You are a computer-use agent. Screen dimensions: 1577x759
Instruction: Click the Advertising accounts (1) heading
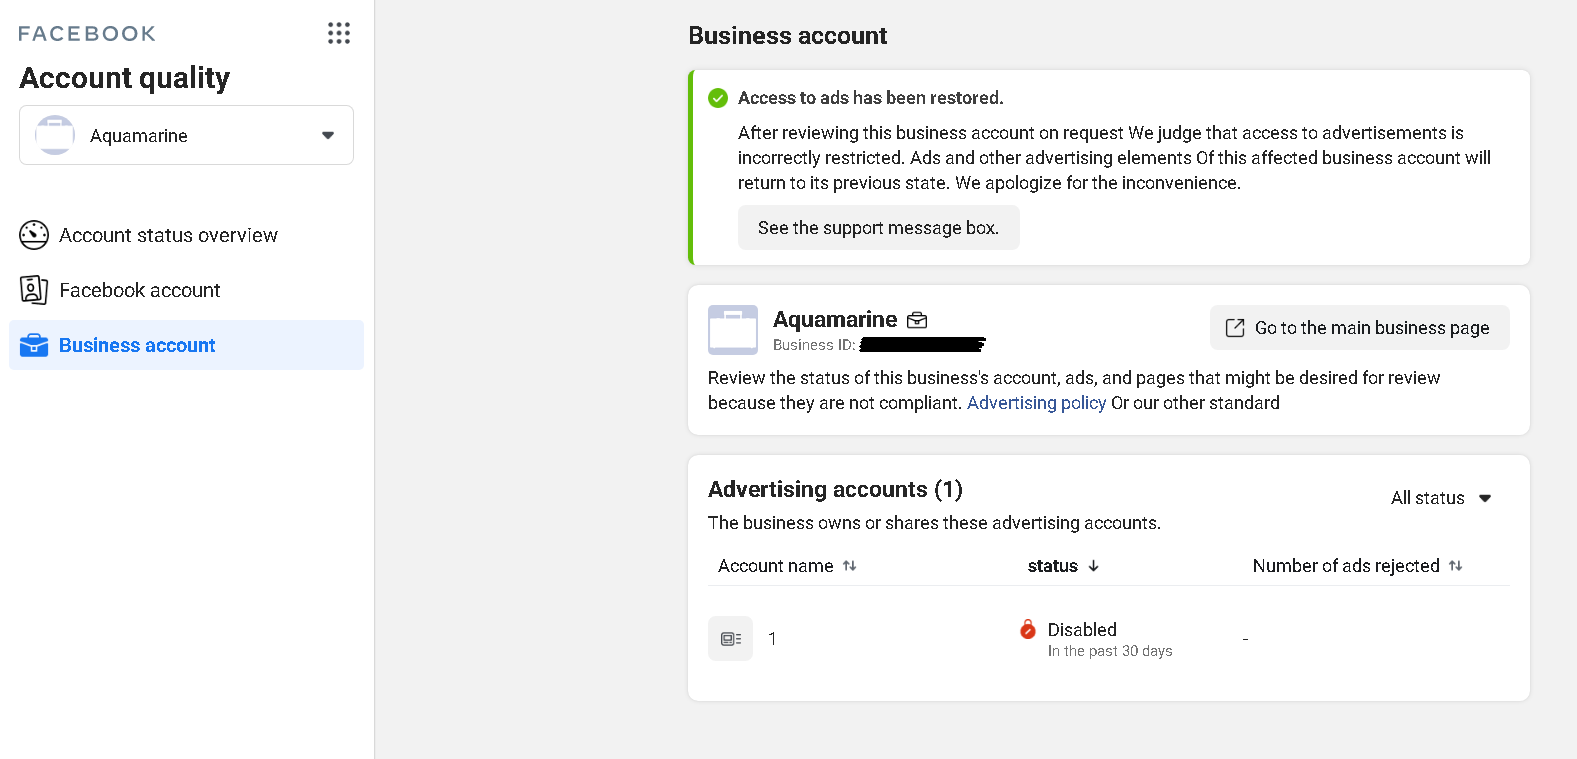point(835,489)
